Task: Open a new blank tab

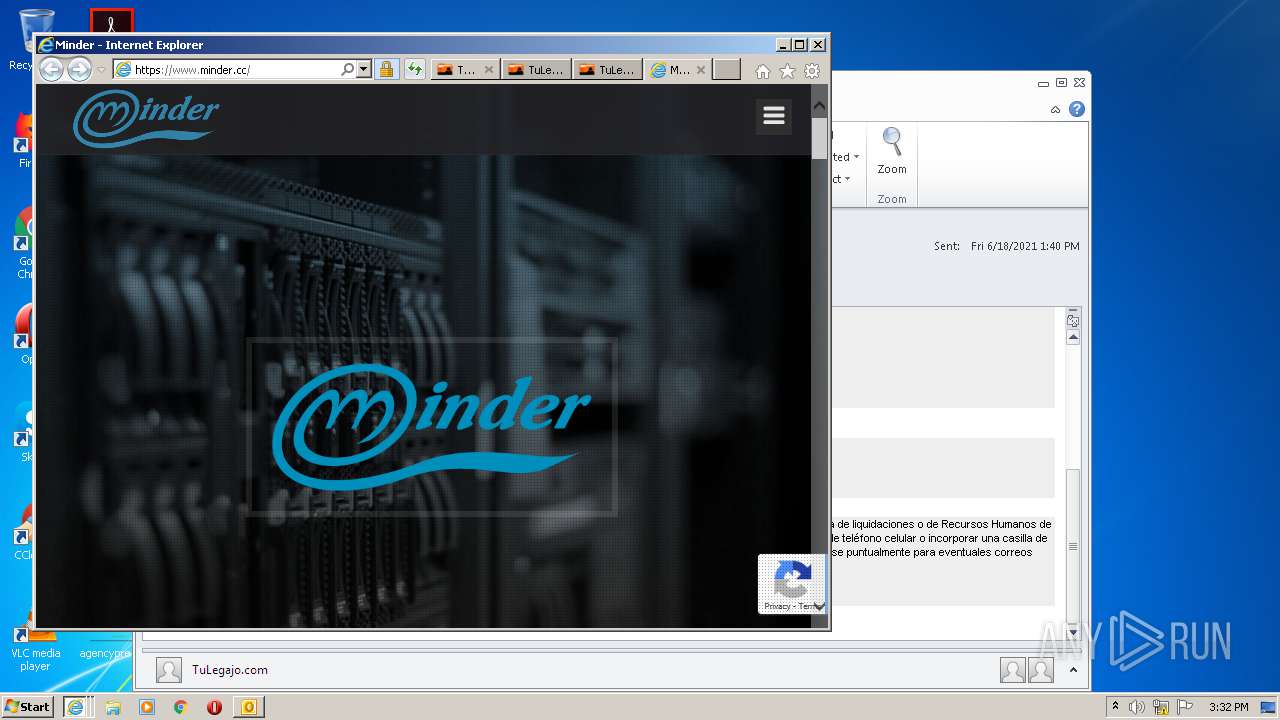Action: pos(727,70)
